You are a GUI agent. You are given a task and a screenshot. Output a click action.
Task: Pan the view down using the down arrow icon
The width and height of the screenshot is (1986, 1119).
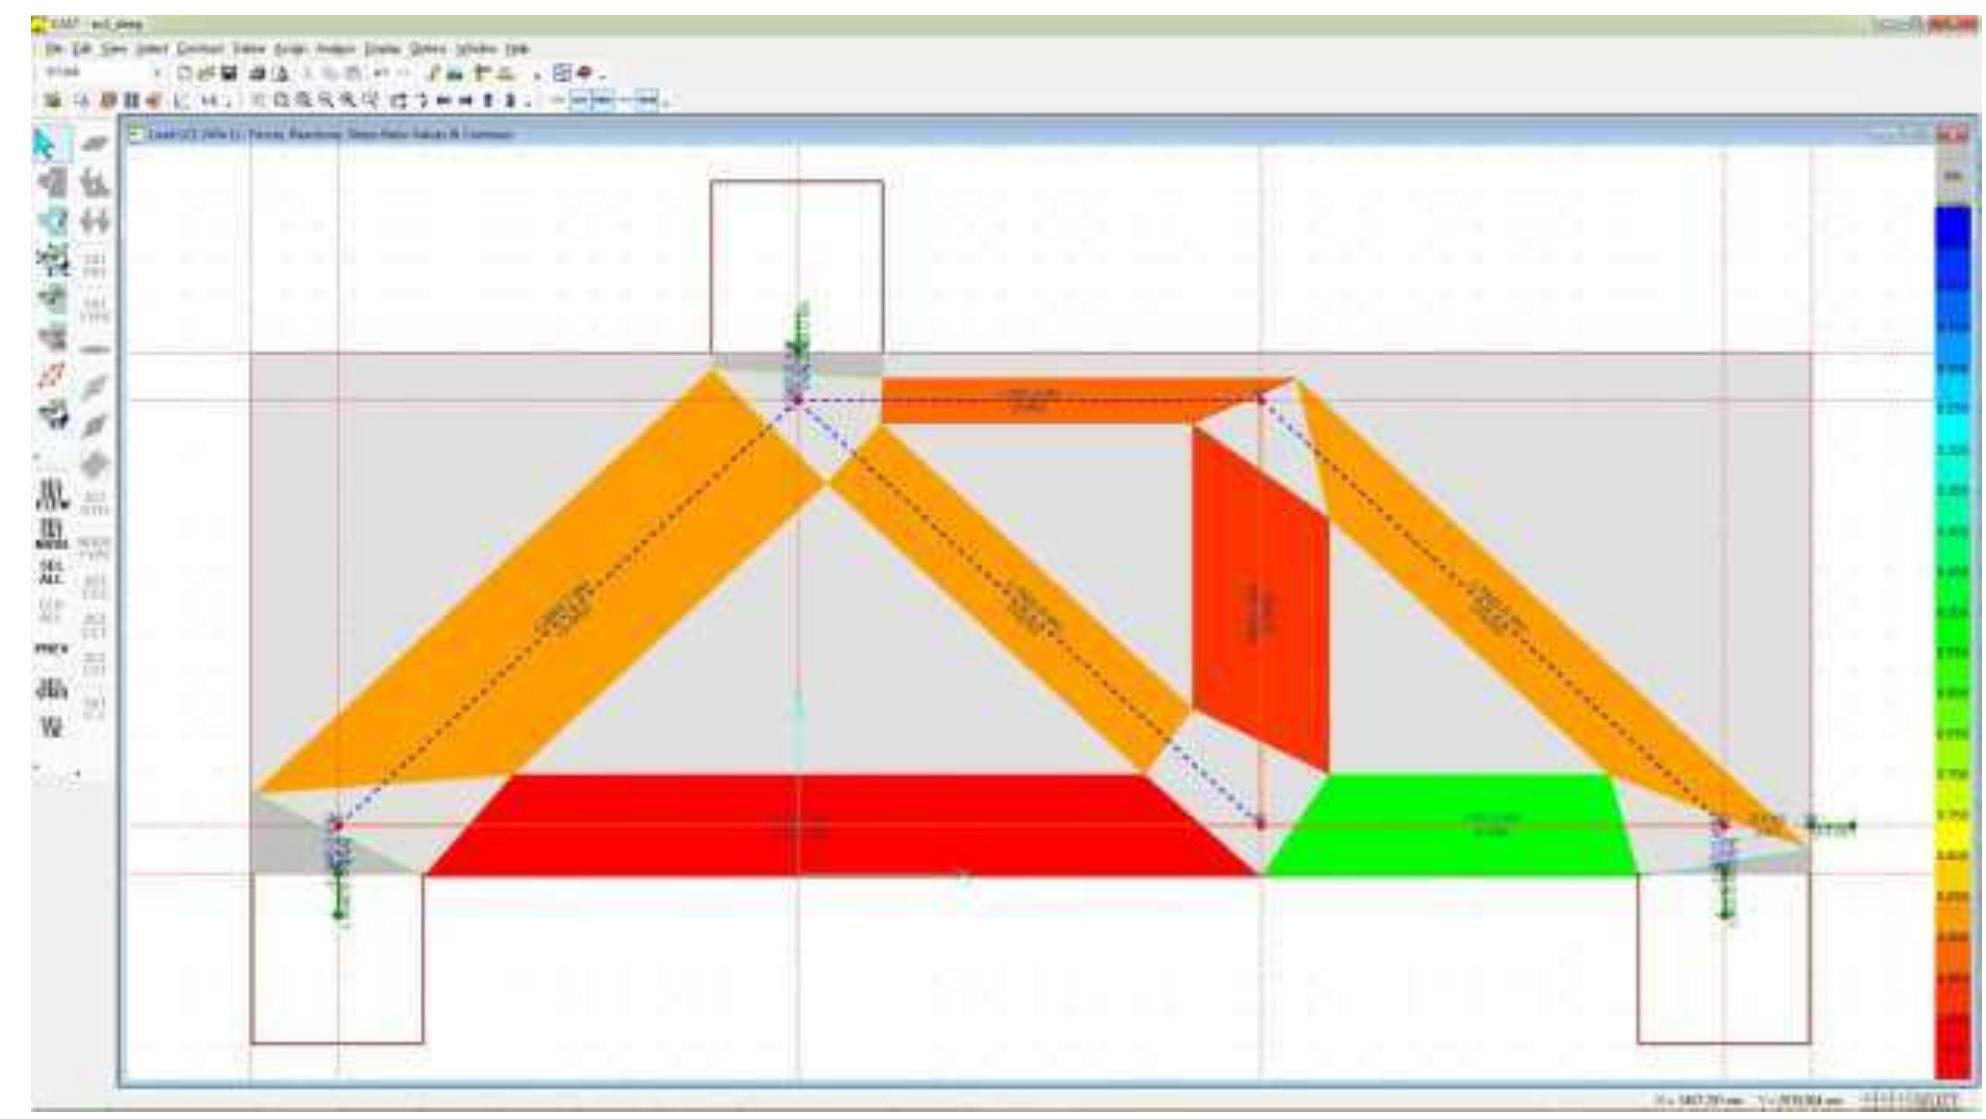coord(511,101)
